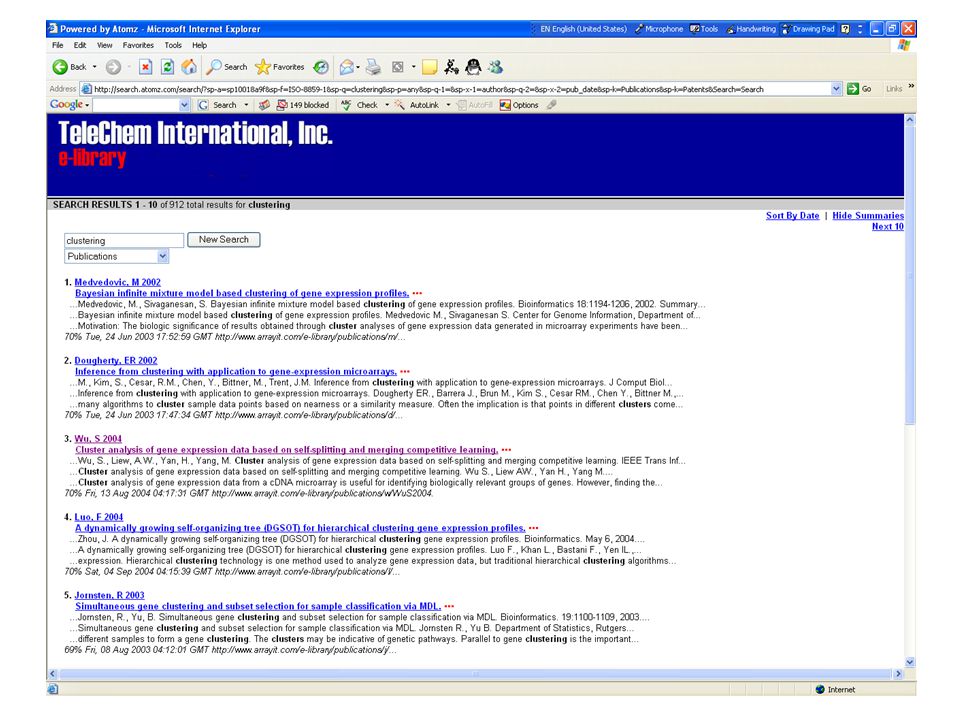Click the vertical scrollbar down arrow
Screen dimensions: 960x720
point(910,662)
